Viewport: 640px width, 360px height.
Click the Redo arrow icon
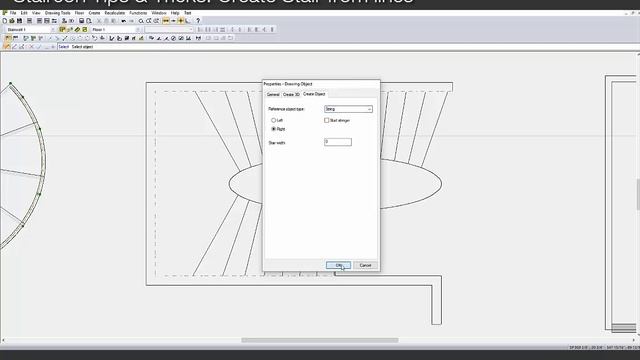click(131, 21)
